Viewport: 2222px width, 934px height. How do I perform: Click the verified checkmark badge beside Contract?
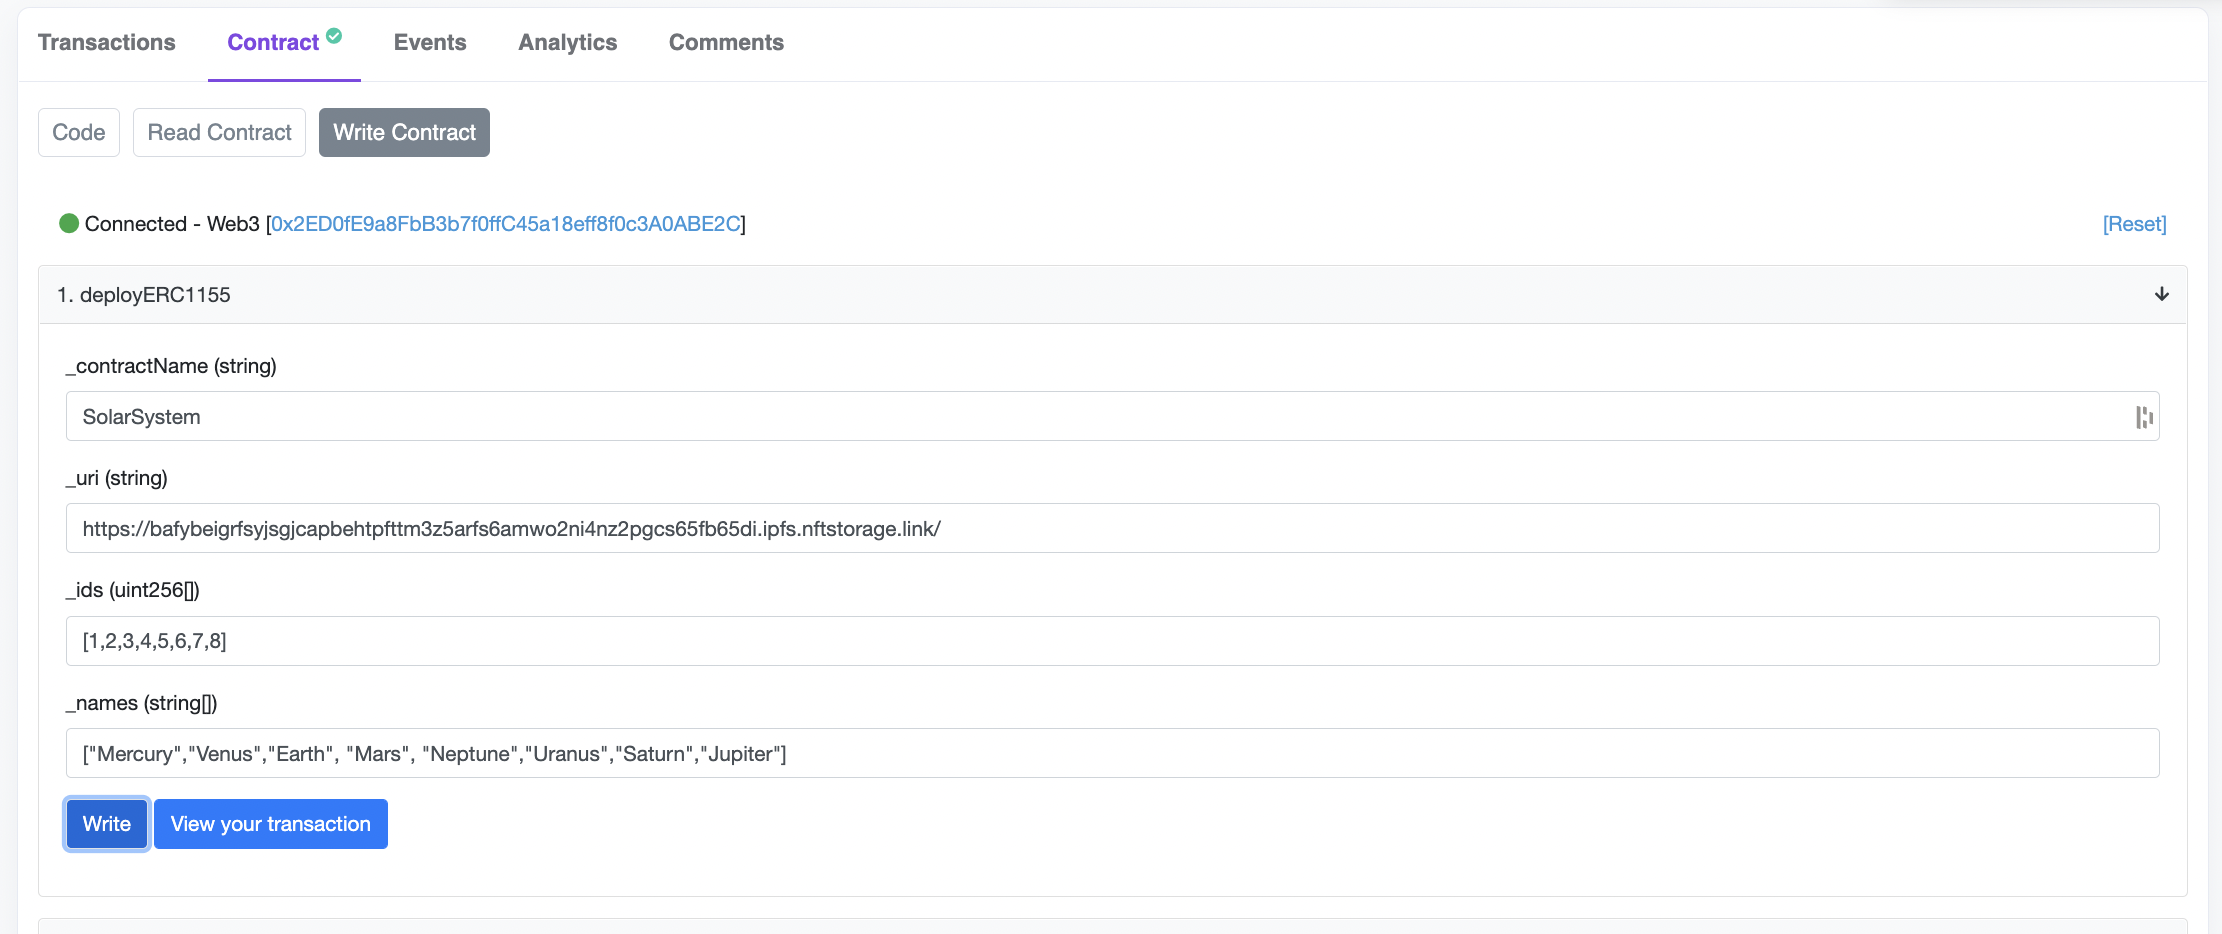click(x=334, y=36)
